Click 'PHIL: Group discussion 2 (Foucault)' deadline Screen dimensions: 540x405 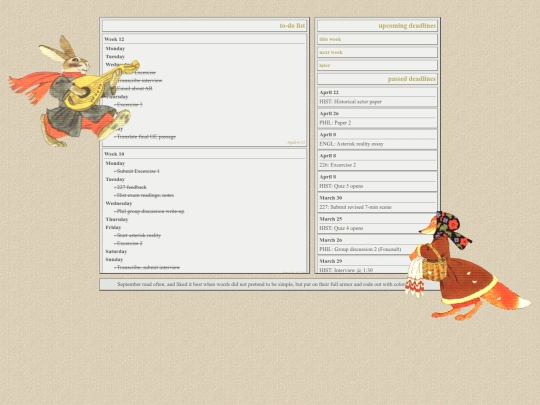(x=360, y=249)
